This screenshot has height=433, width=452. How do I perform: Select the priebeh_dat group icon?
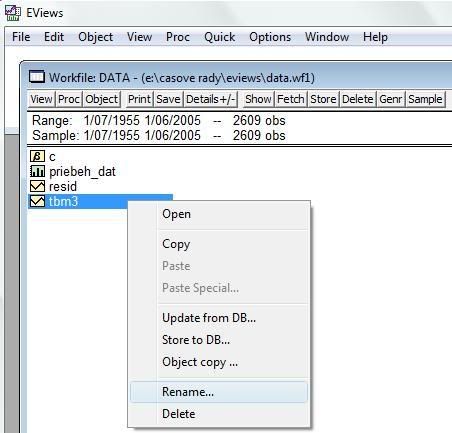click(x=37, y=171)
